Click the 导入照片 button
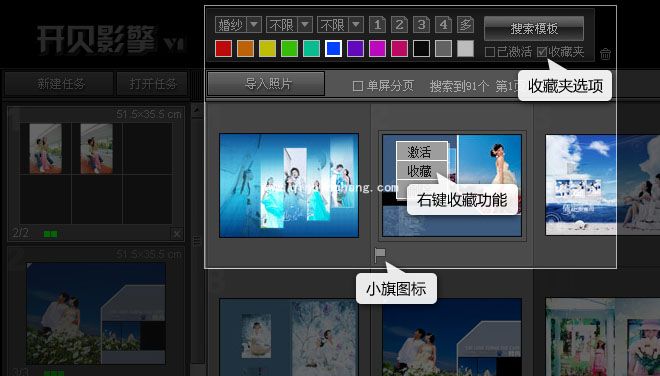This screenshot has height=376, width=660. coord(266,83)
